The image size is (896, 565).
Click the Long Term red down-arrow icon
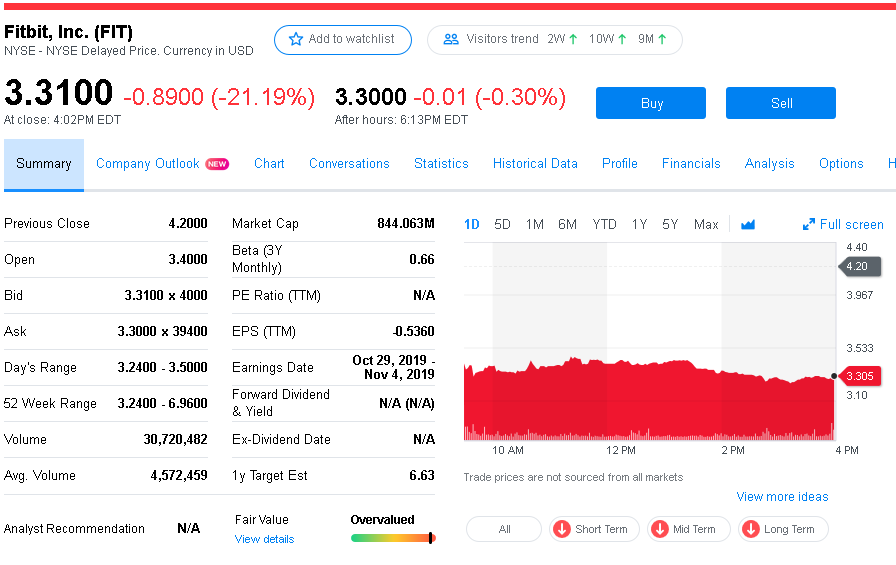click(751, 529)
